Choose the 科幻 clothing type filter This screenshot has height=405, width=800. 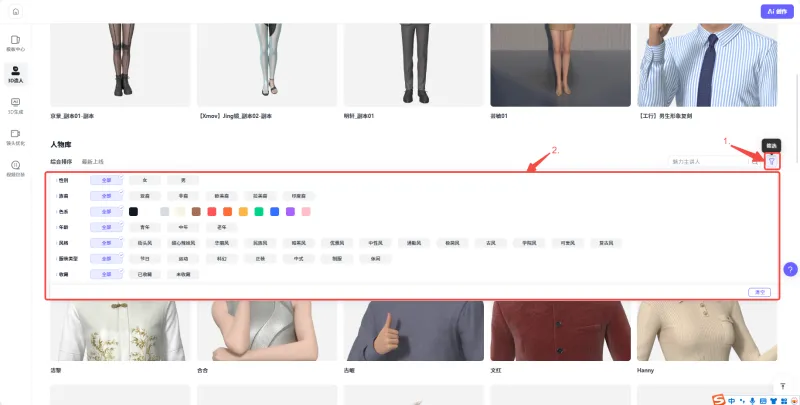coord(221,259)
